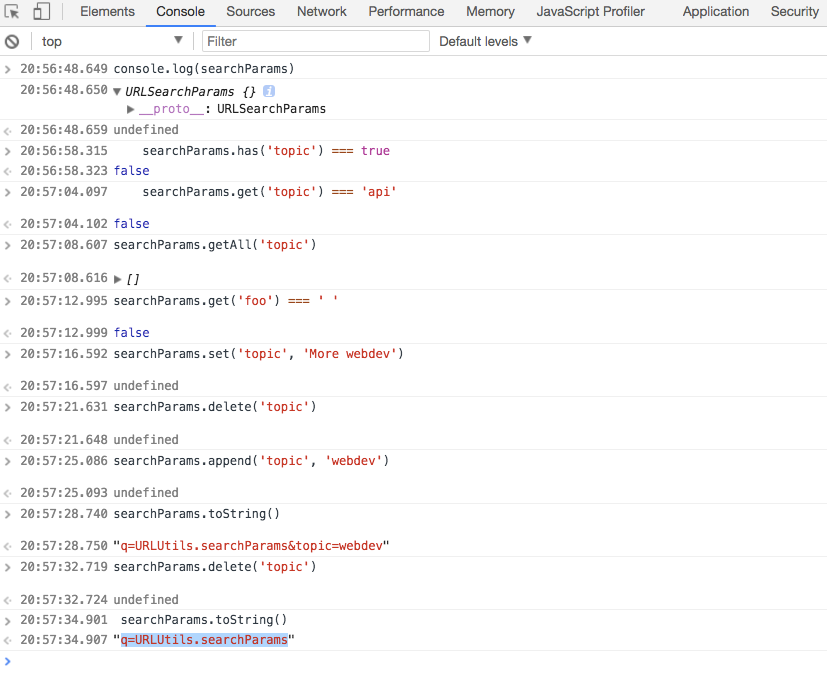This screenshot has height=679, width=827.
Task: Collapse the URLSearchParams {} object
Action: (117, 92)
